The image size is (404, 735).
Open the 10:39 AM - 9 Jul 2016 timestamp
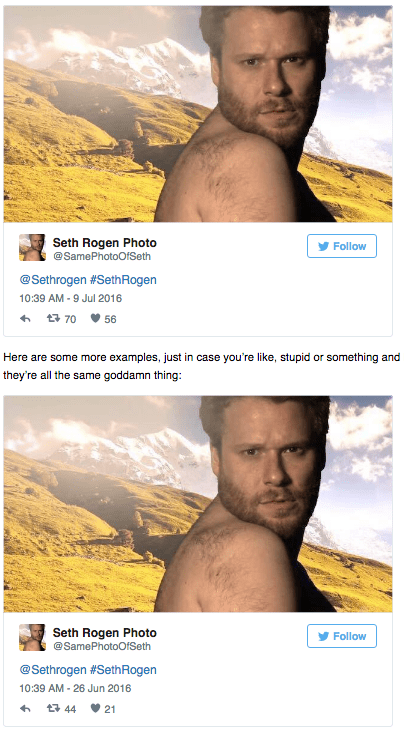click(70, 298)
